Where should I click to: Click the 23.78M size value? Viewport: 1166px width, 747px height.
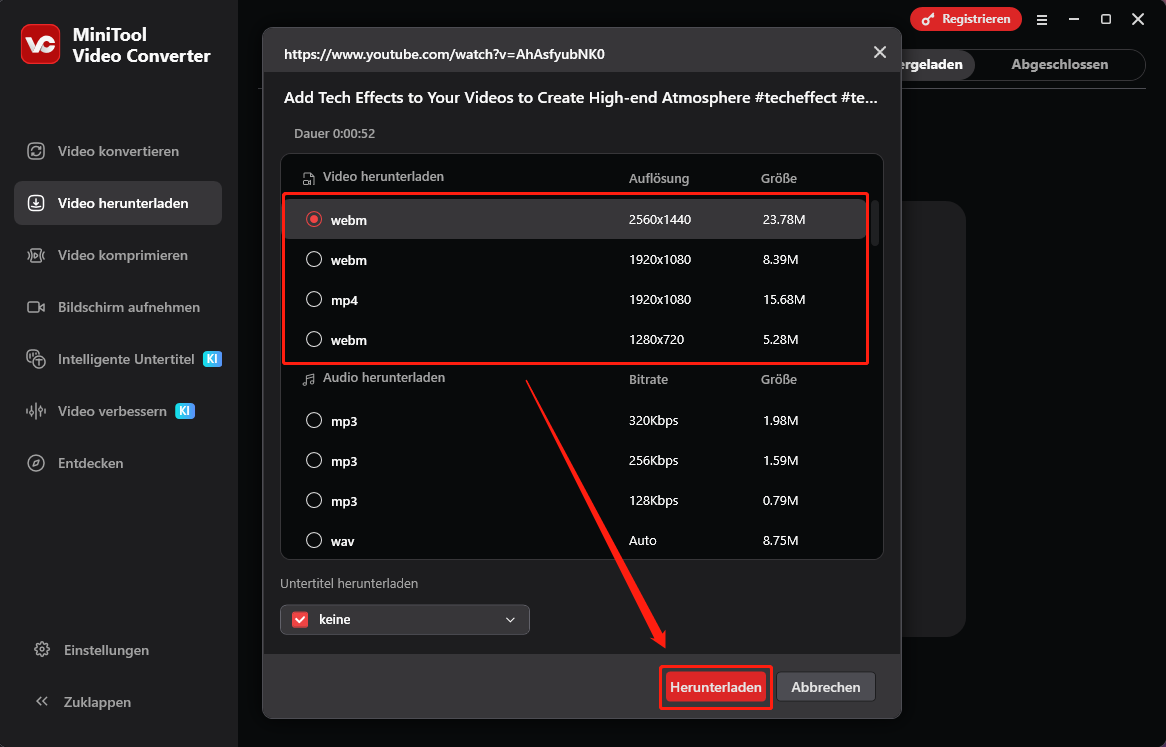(x=784, y=219)
